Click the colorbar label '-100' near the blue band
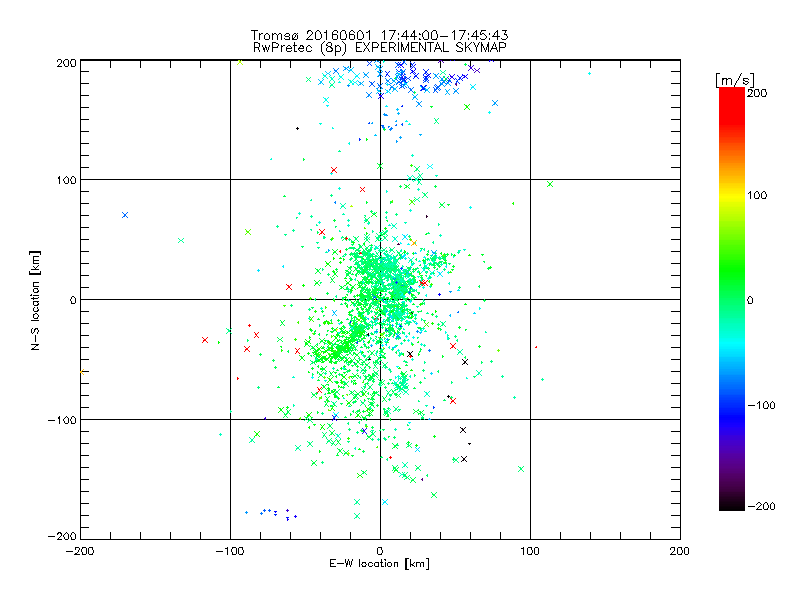 (761, 406)
